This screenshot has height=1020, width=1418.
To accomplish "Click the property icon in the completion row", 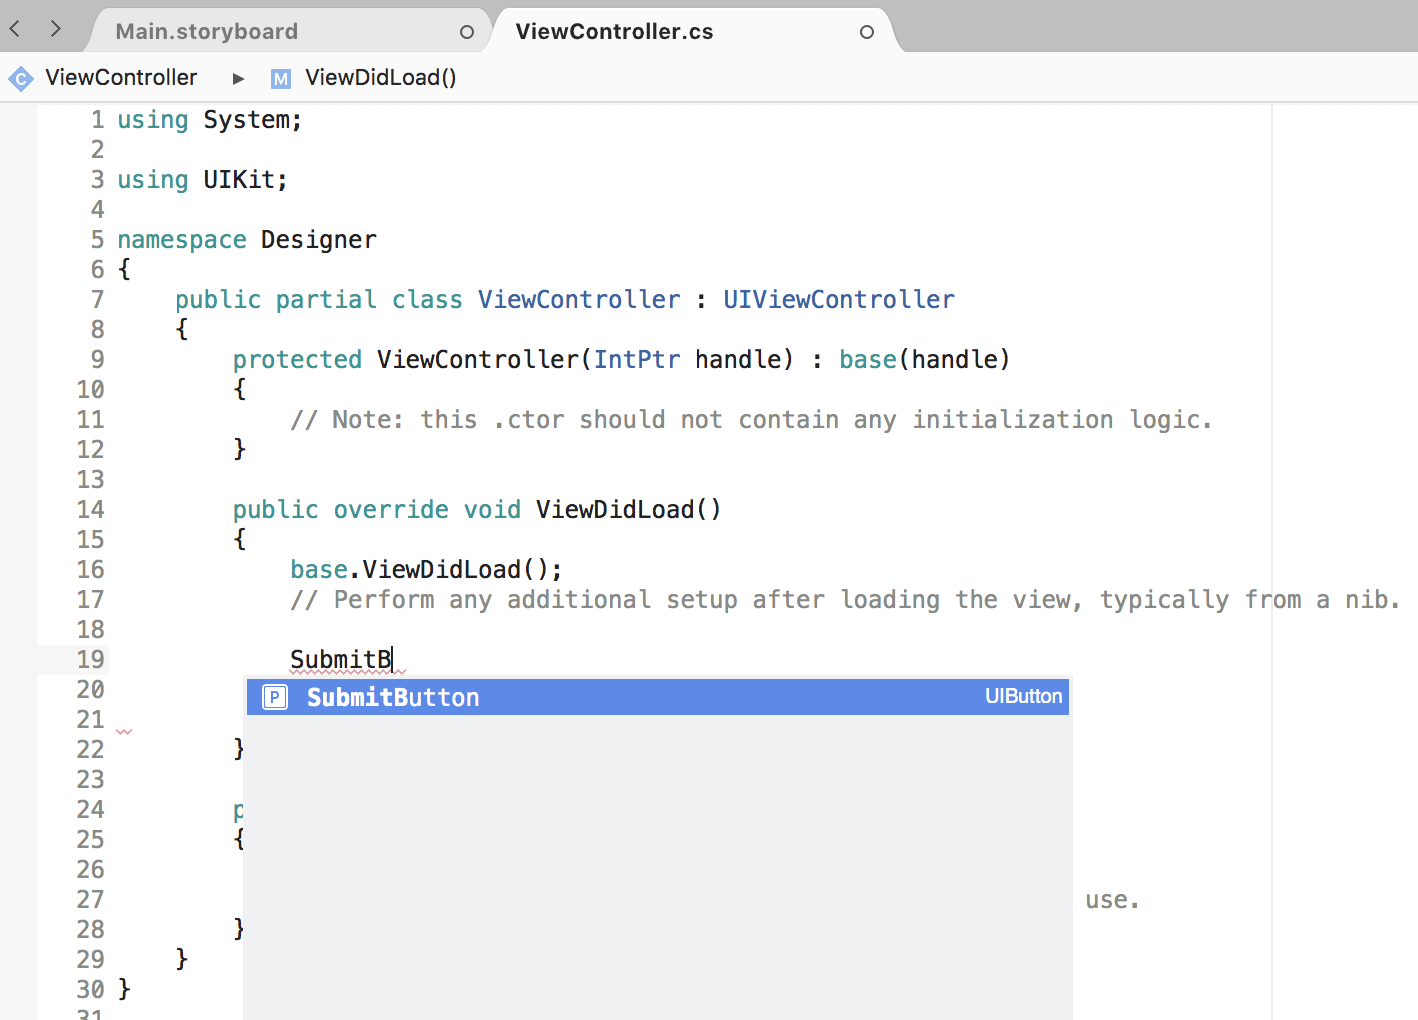I will (274, 697).
